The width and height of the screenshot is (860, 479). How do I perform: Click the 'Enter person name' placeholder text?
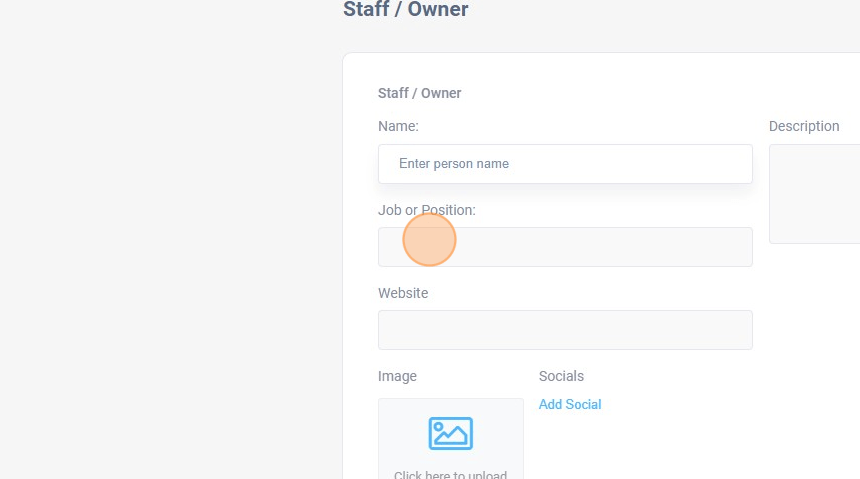click(454, 164)
